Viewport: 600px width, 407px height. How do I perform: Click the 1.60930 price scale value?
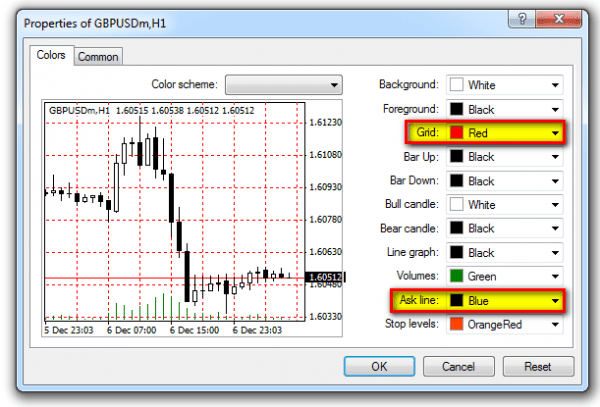[325, 187]
